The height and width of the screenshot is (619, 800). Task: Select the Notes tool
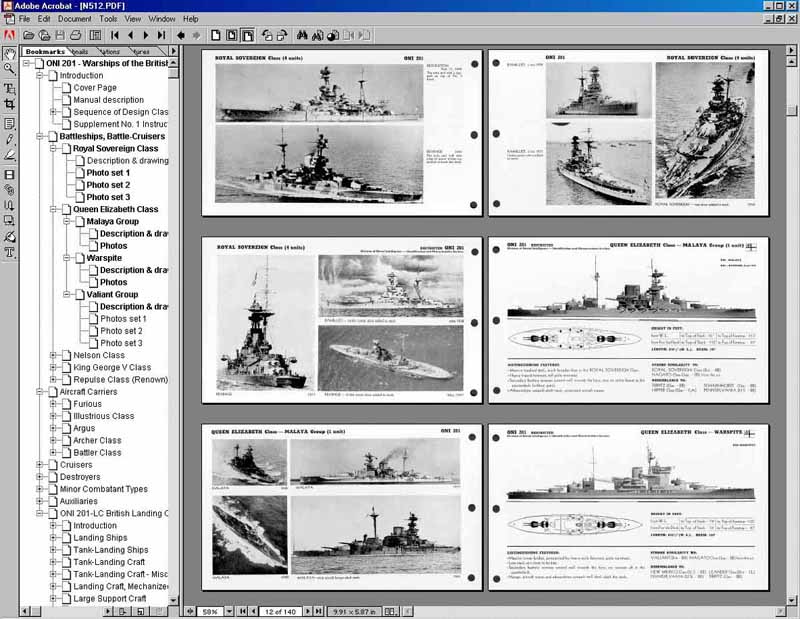[9, 123]
